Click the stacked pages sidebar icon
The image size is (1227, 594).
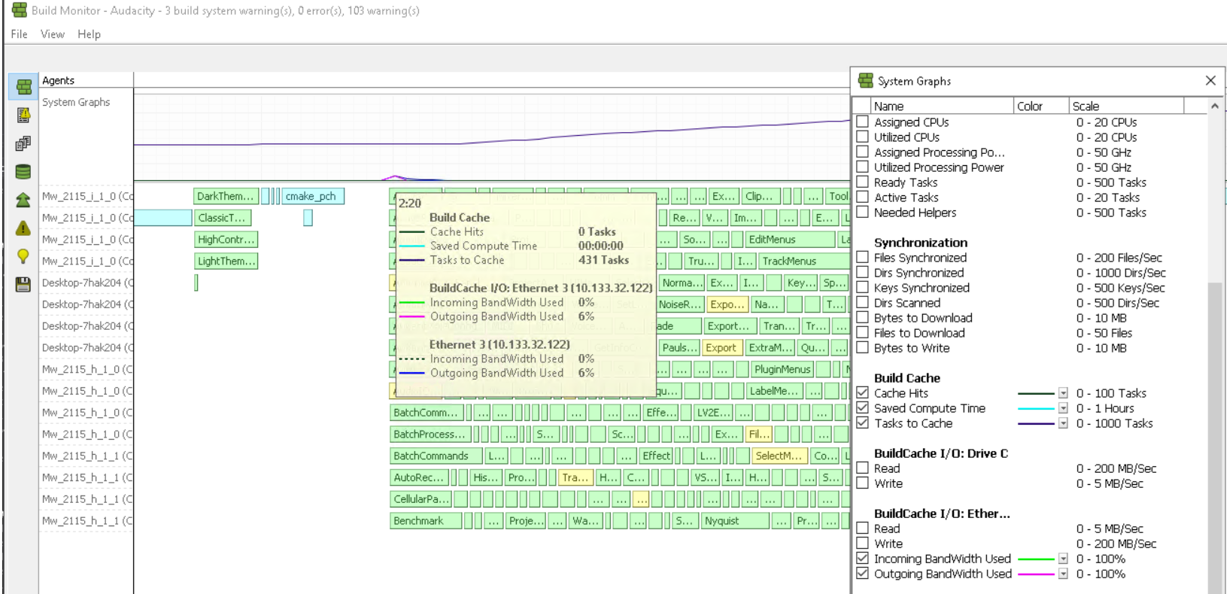click(x=22, y=143)
